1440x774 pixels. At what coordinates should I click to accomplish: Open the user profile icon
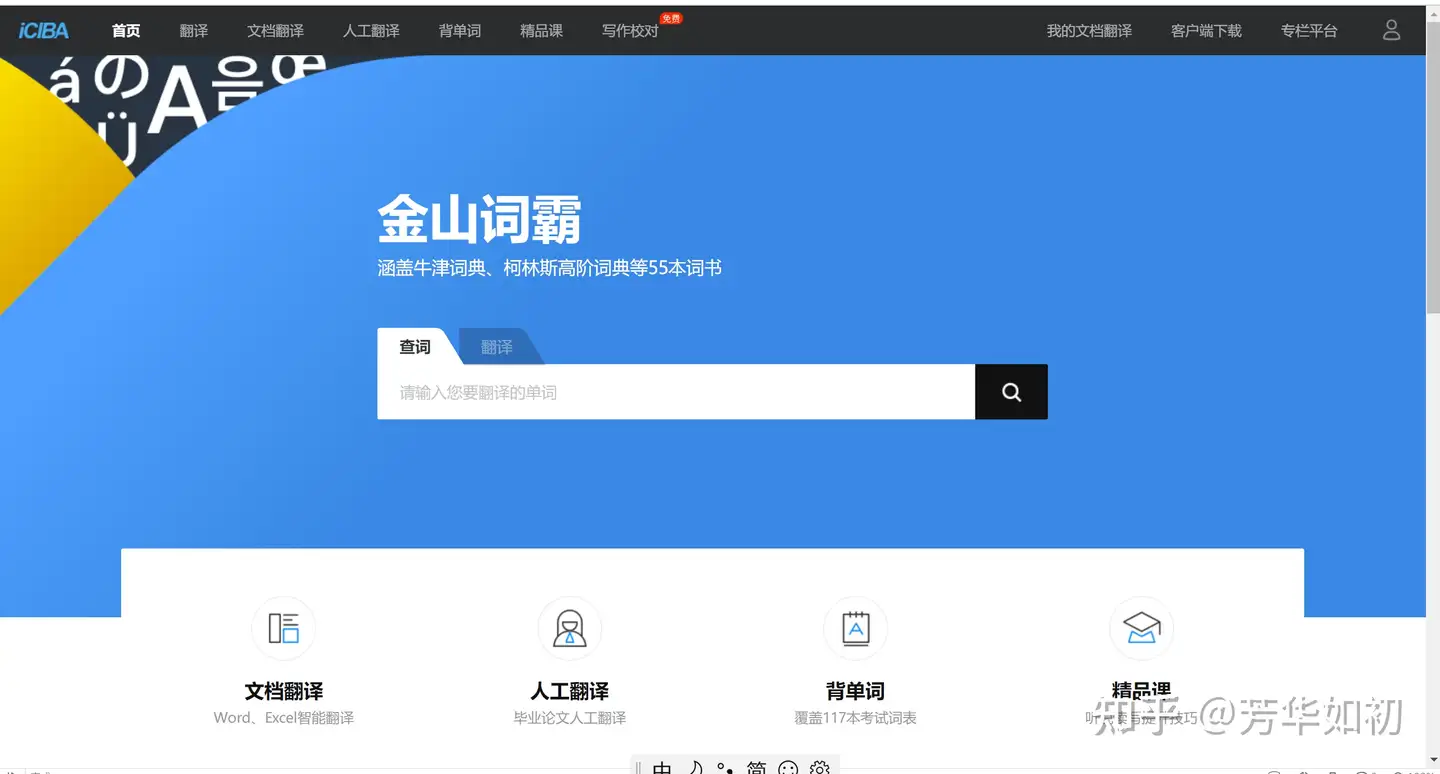(1391, 30)
